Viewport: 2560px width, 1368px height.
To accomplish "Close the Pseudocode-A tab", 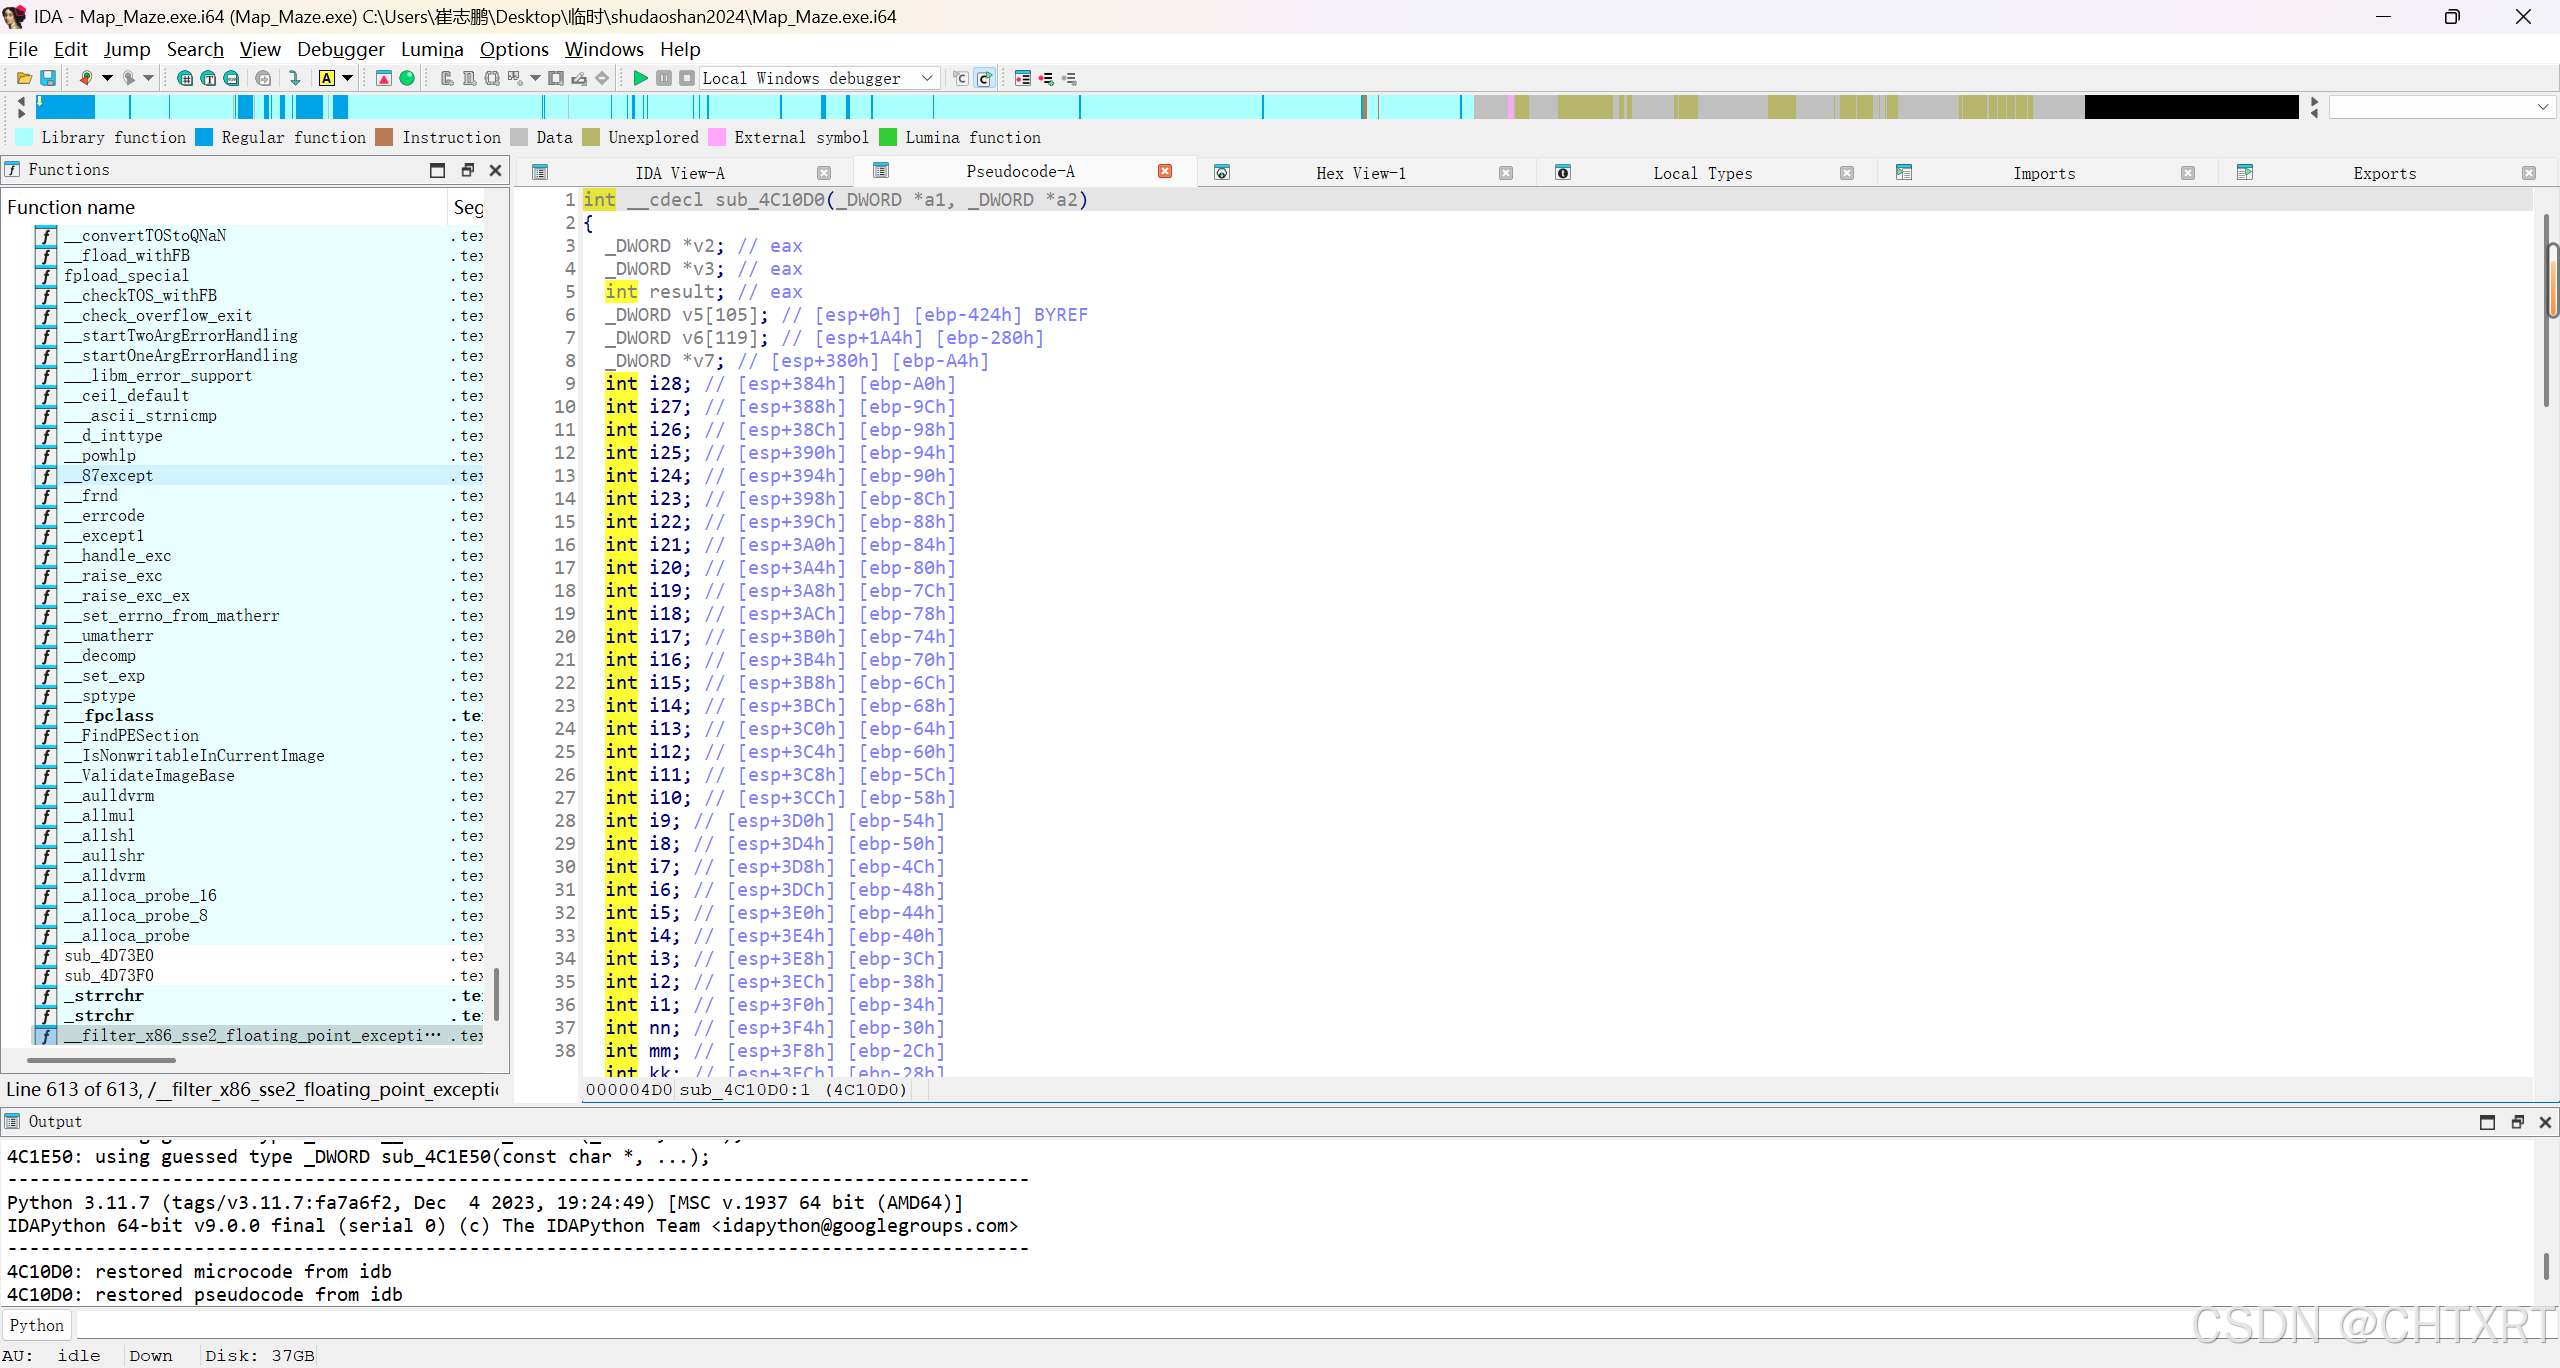I will pyautogui.click(x=1165, y=172).
